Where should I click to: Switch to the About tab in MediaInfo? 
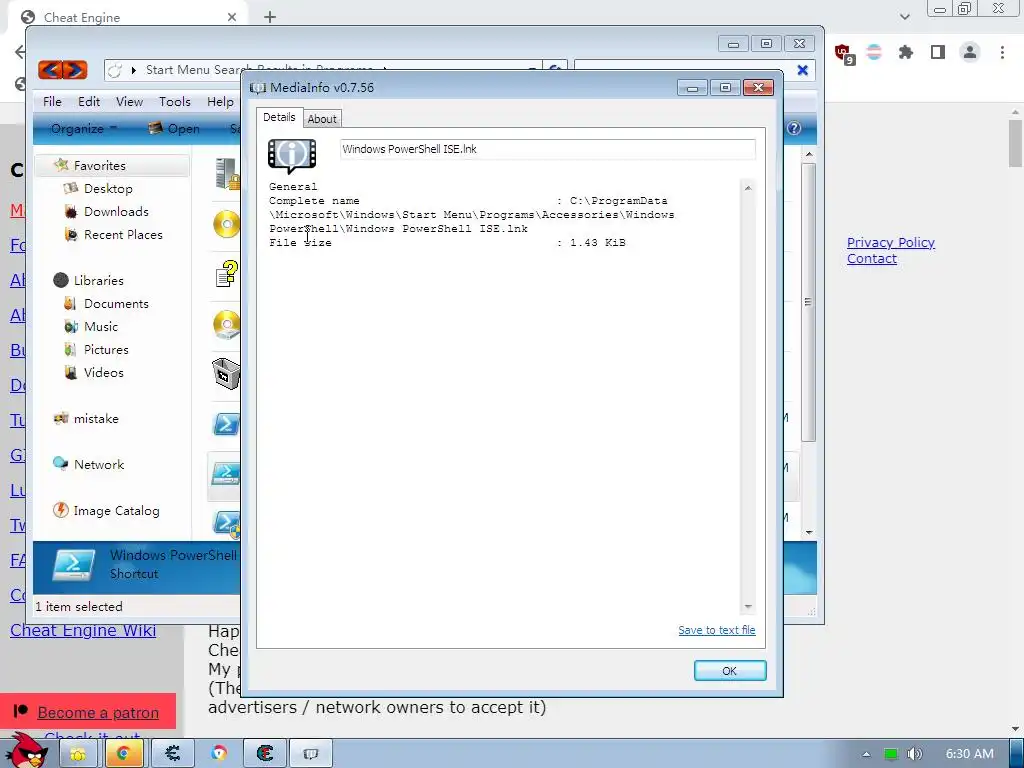click(322, 119)
